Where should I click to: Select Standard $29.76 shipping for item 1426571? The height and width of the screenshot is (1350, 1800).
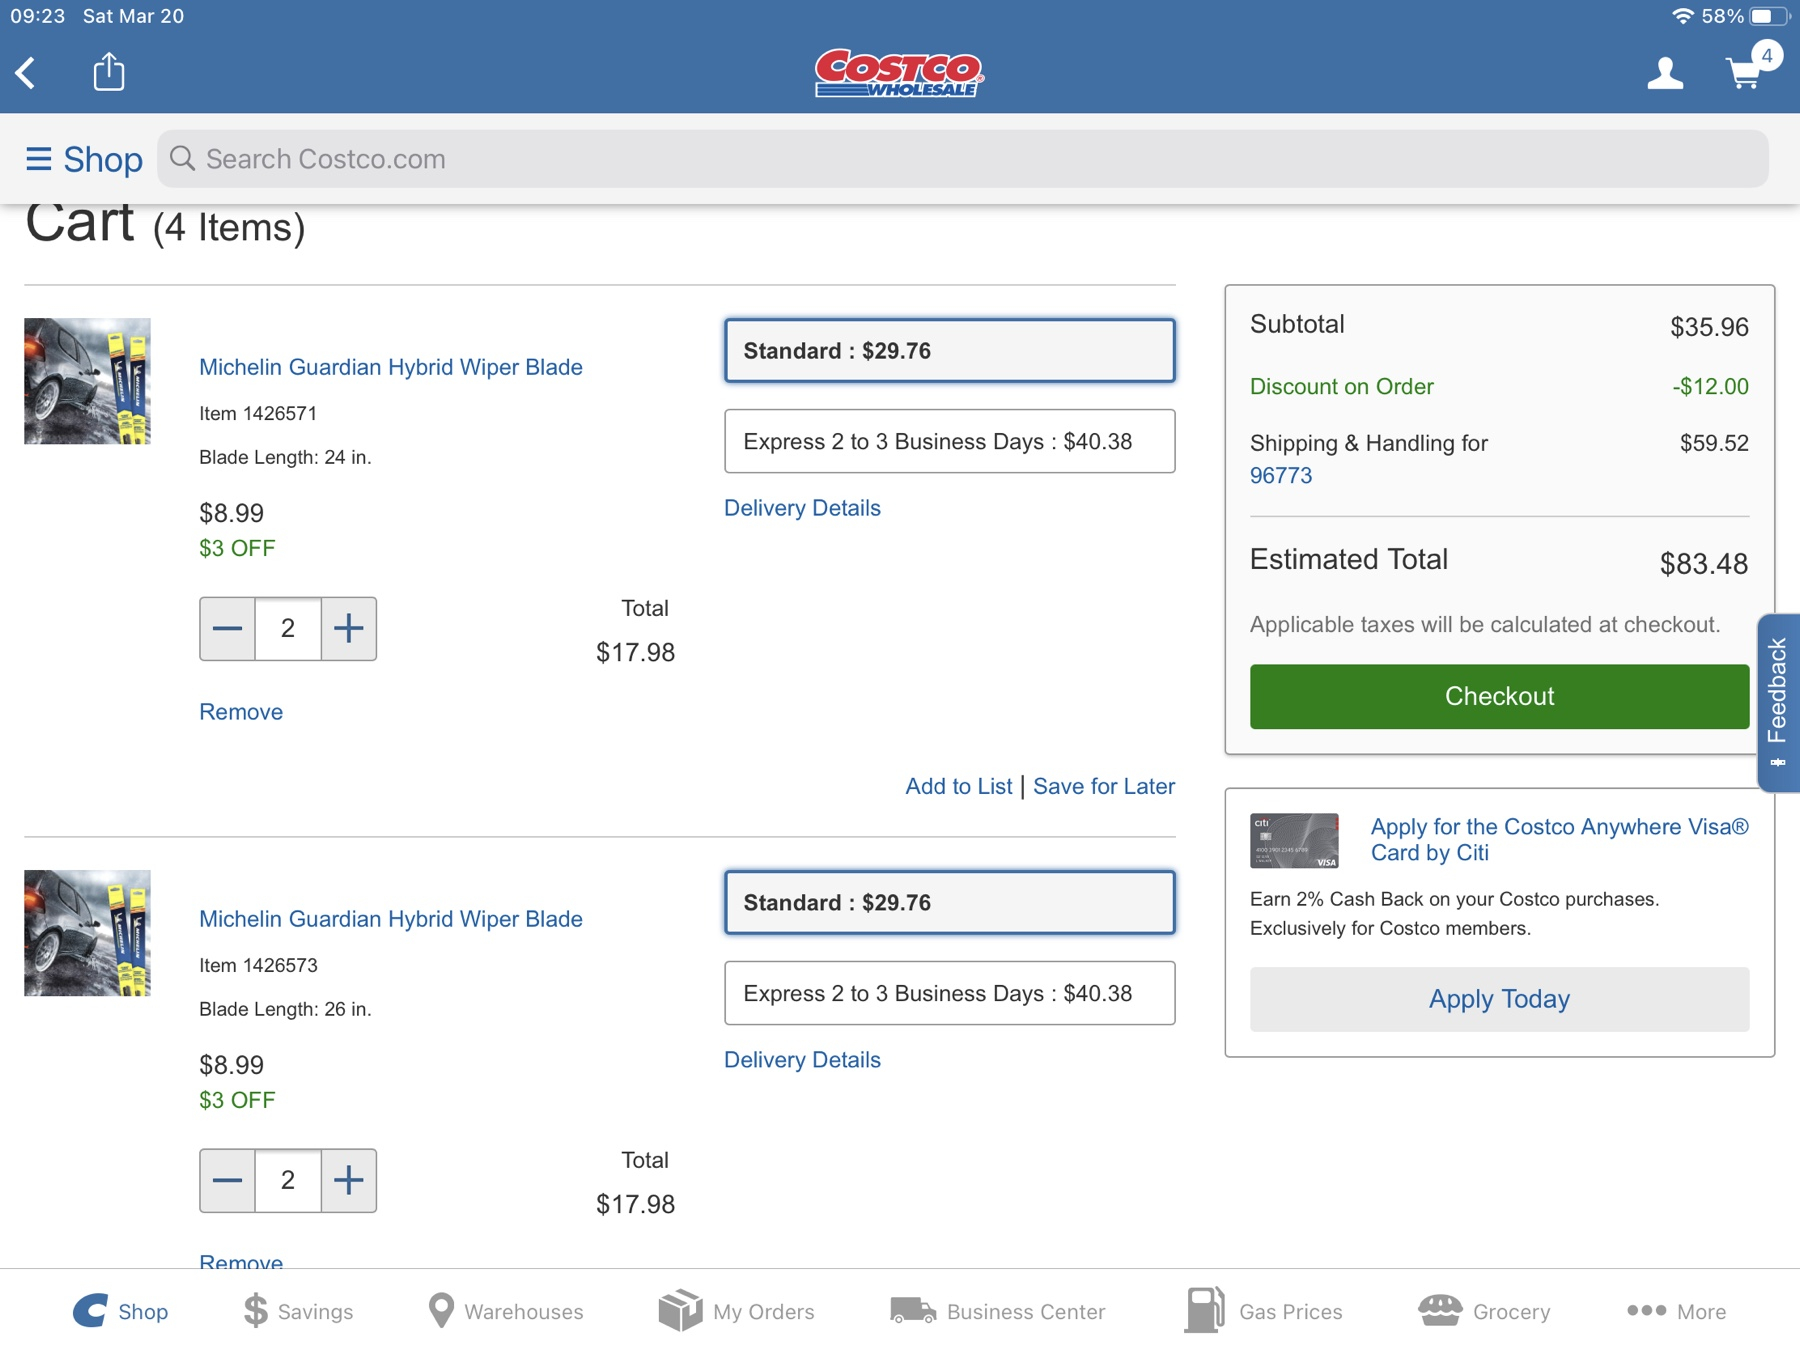[x=949, y=351]
